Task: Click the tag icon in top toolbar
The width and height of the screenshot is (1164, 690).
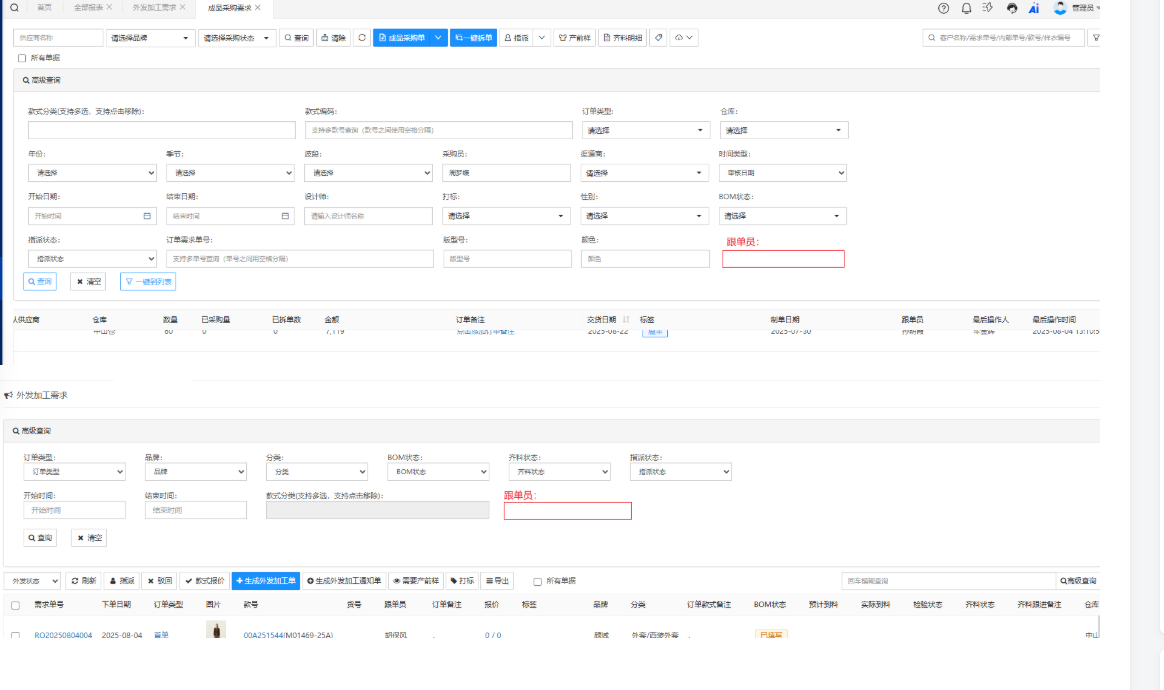Action: 658,38
